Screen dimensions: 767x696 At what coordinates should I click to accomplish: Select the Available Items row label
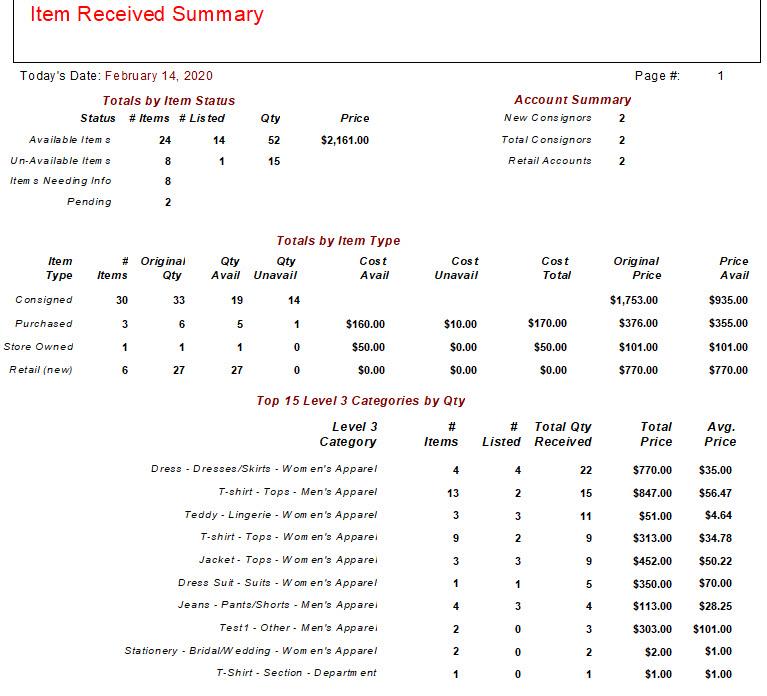69,140
